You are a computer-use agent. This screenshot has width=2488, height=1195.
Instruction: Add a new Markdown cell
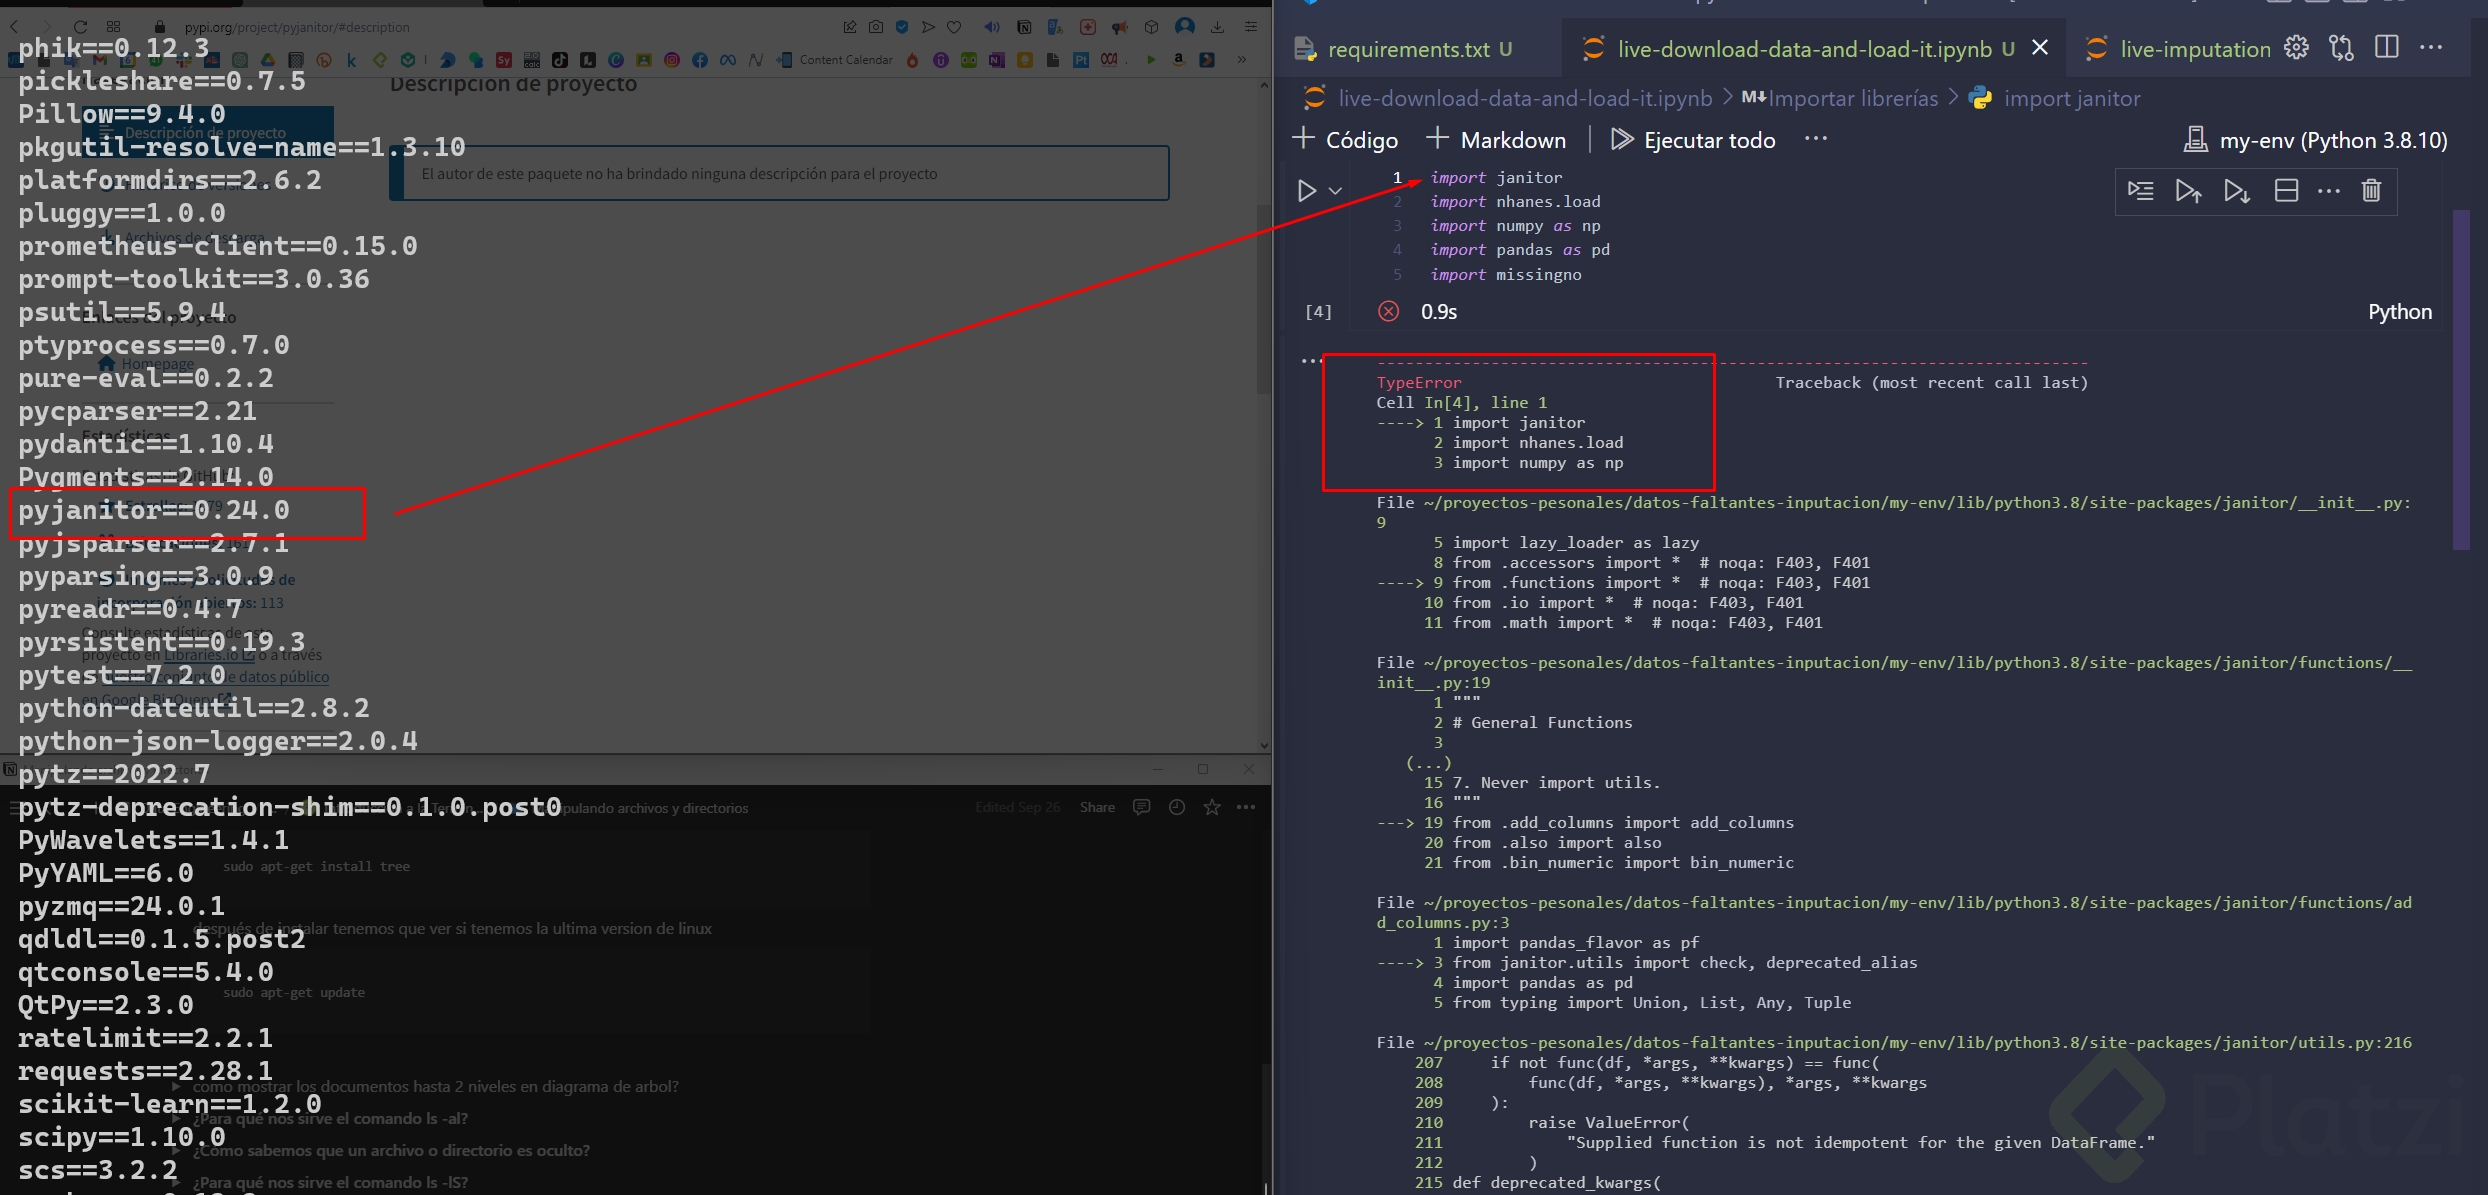click(1496, 140)
